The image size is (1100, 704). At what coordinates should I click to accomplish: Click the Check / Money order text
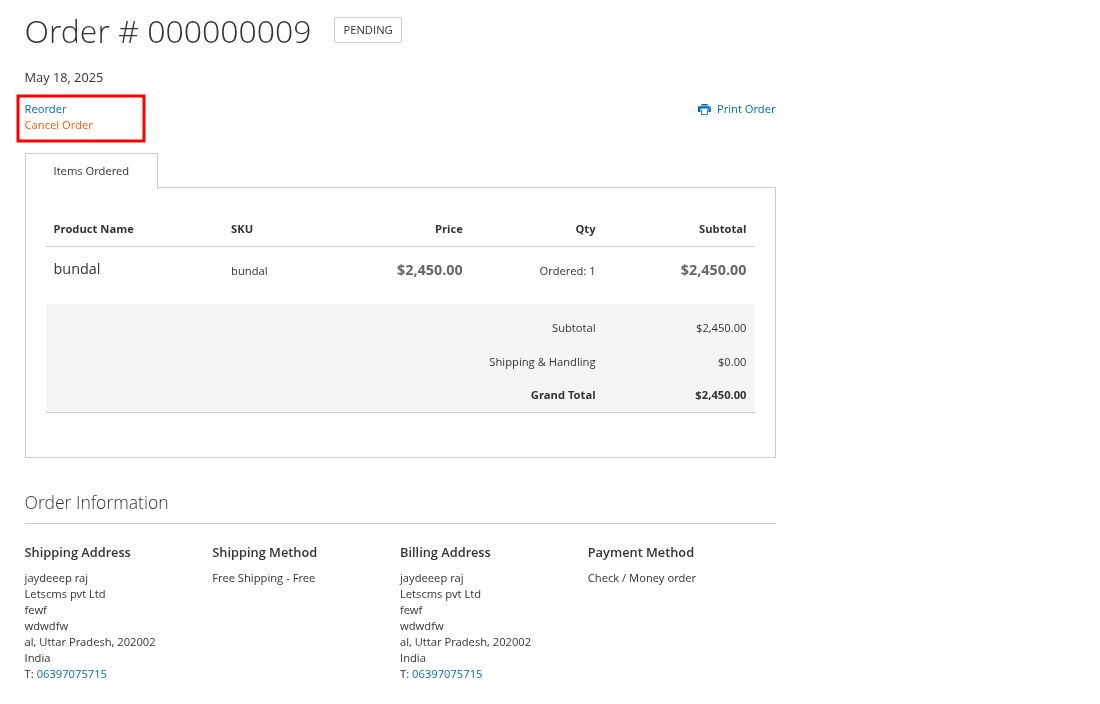coord(641,578)
